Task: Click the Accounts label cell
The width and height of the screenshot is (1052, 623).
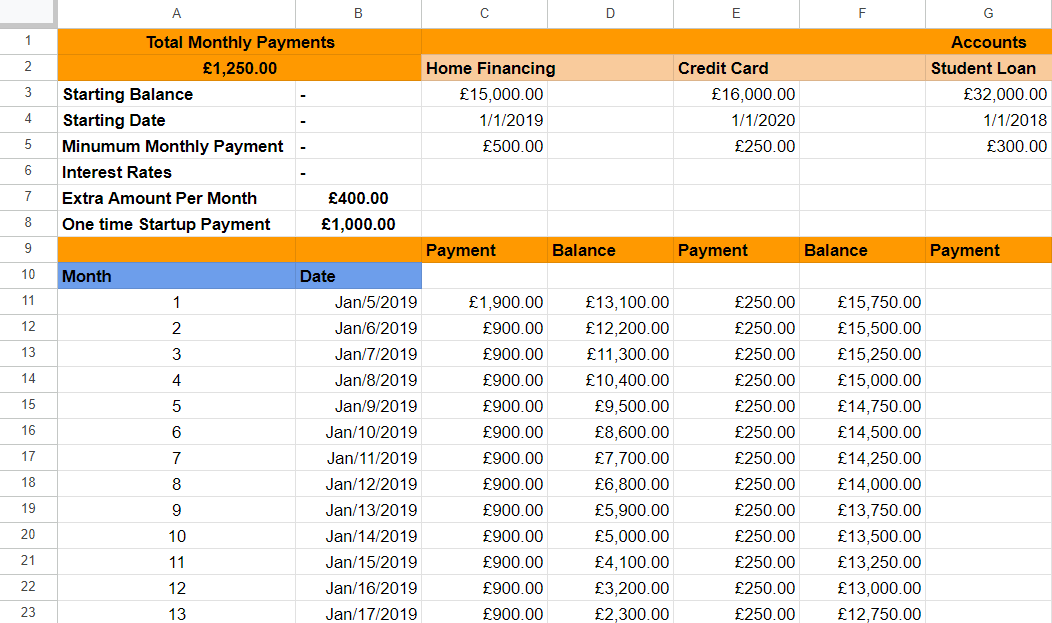Action: pyautogui.click(x=988, y=42)
